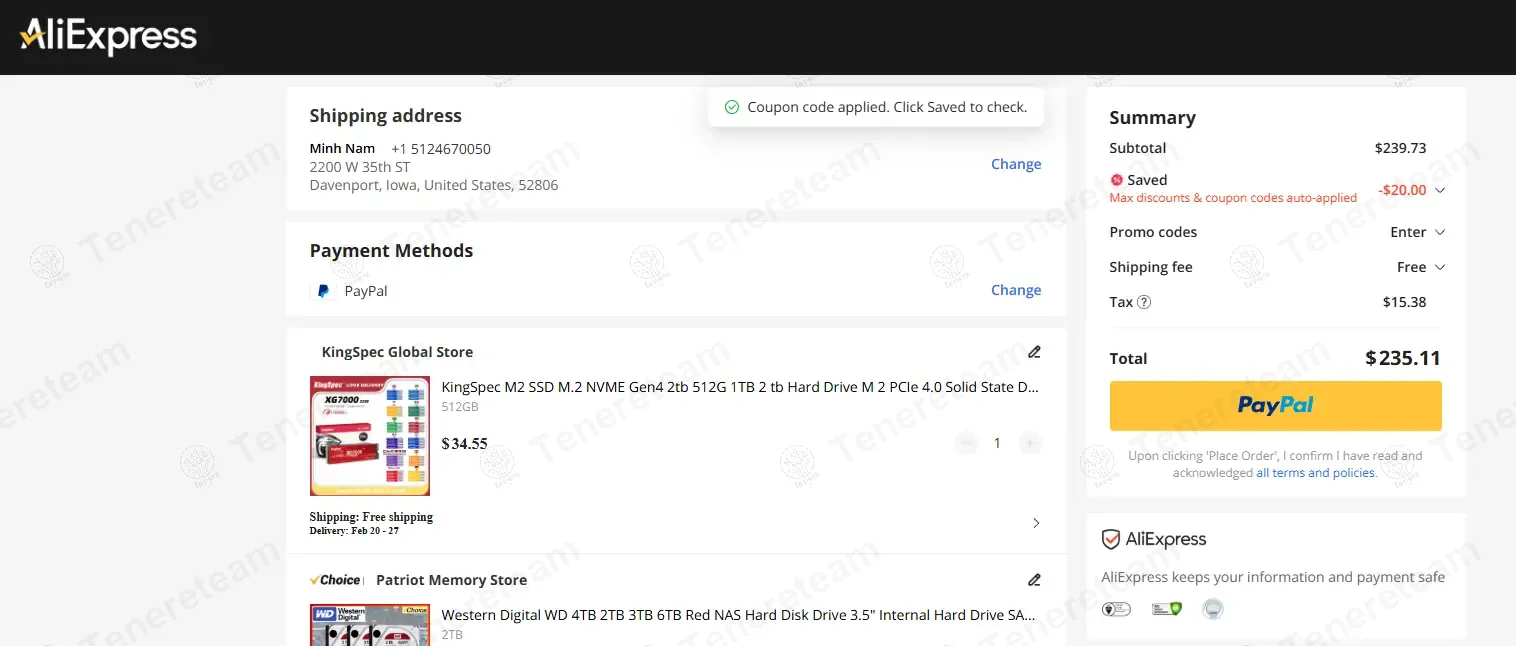This screenshot has height=646, width=1516.
Task: Increase KingSpec SSD quantity with the plus button
Action: [1029, 443]
